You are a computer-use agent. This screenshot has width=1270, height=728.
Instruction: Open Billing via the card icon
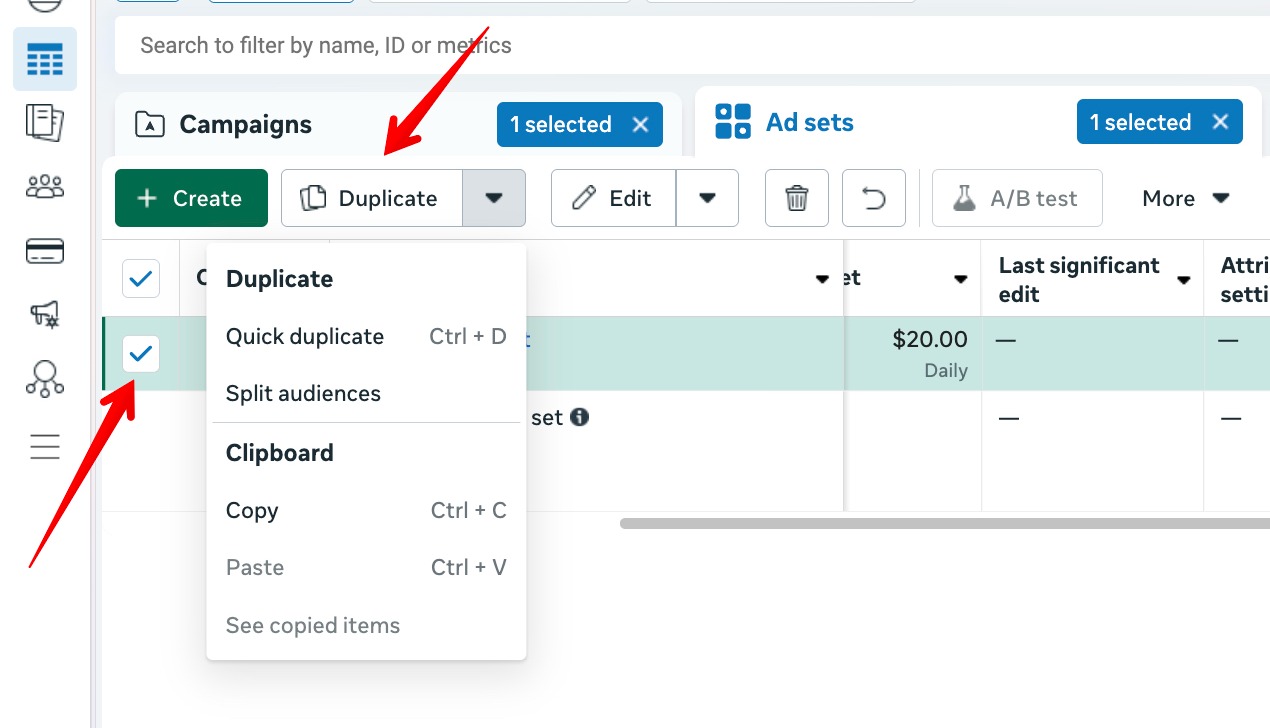tap(45, 251)
